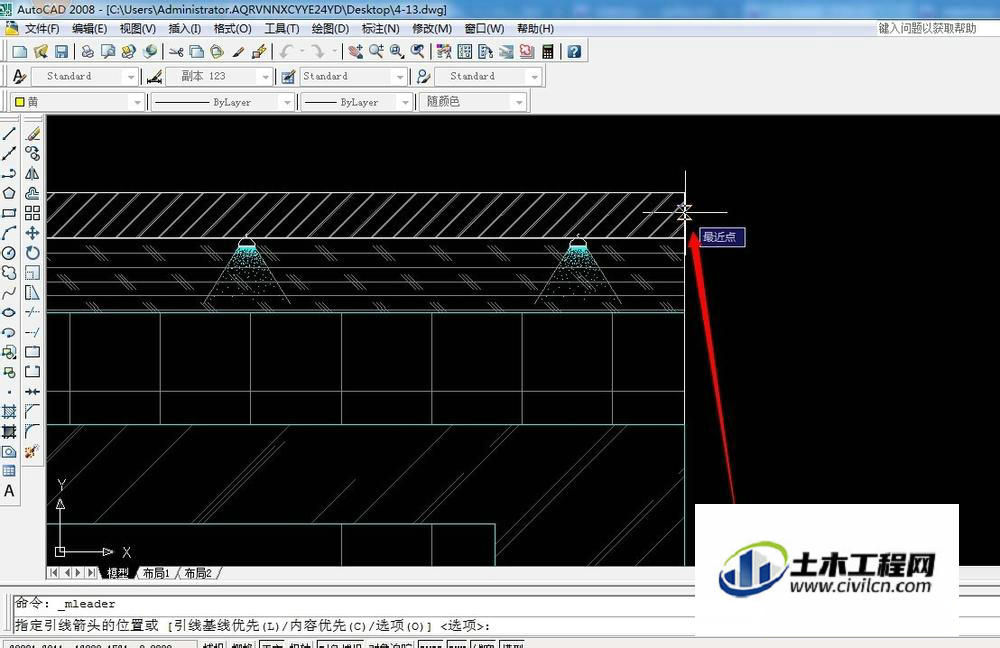Viewport: 1000px width, 648px height.
Task: Open the Properties palette icon
Action: pyautogui.click(x=445, y=52)
